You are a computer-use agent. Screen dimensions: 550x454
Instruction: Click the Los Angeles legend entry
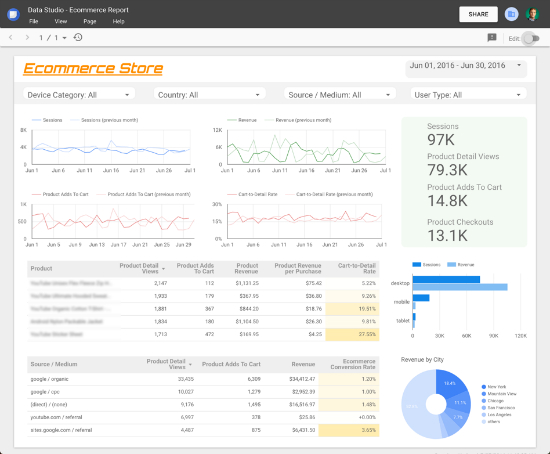pyautogui.click(x=497, y=415)
